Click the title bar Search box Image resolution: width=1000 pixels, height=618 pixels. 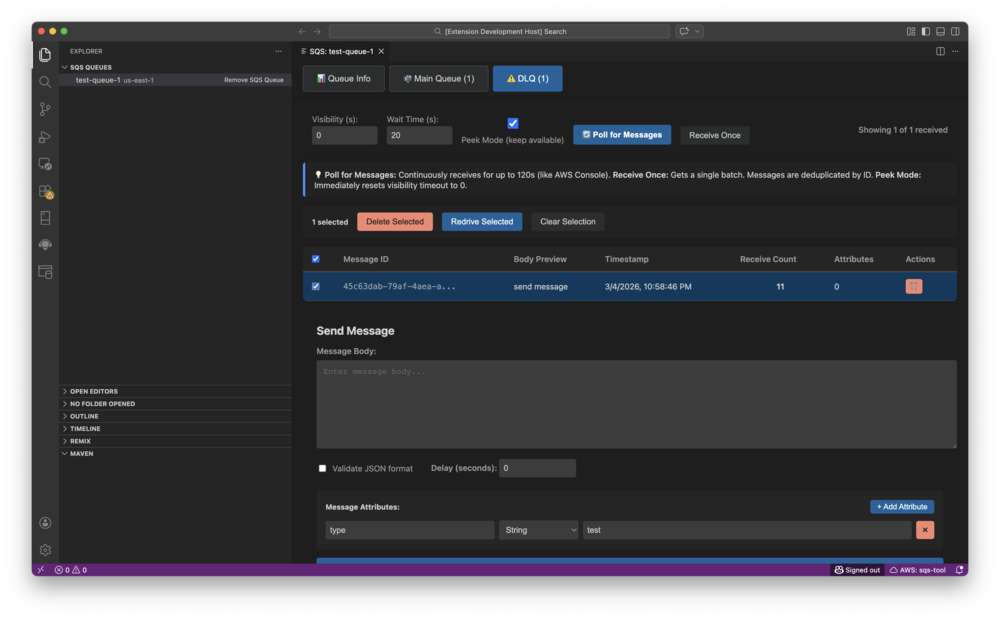point(499,31)
